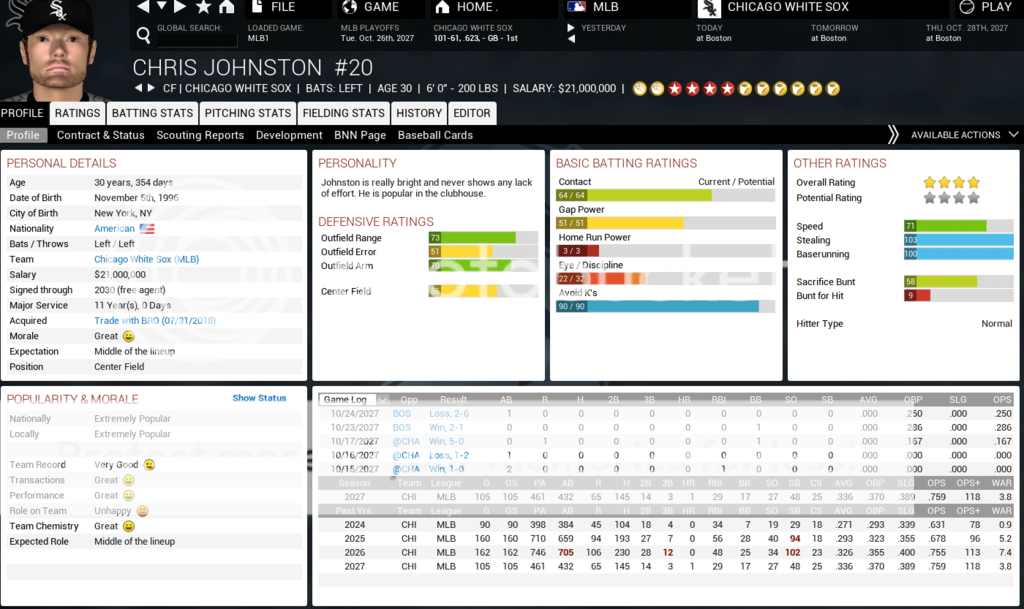Click the star bookmark icon
Image resolution: width=1024 pixels, height=609 pixels.
204,7
